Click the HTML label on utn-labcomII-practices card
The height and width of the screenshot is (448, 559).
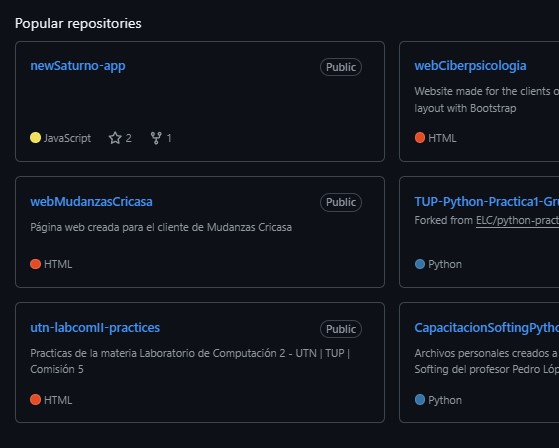(x=58, y=400)
